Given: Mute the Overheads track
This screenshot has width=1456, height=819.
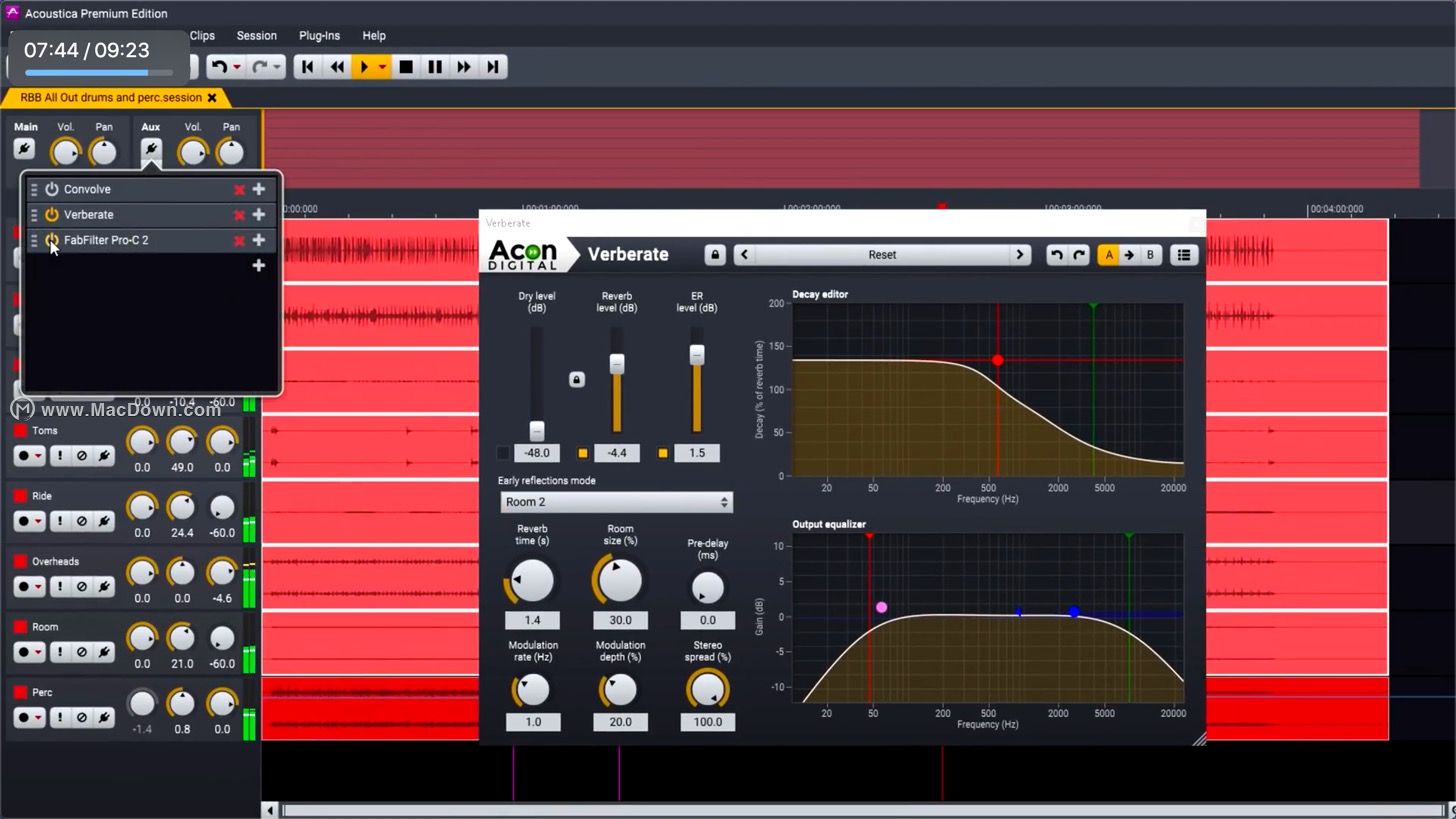Looking at the screenshot, I should coord(82,587).
